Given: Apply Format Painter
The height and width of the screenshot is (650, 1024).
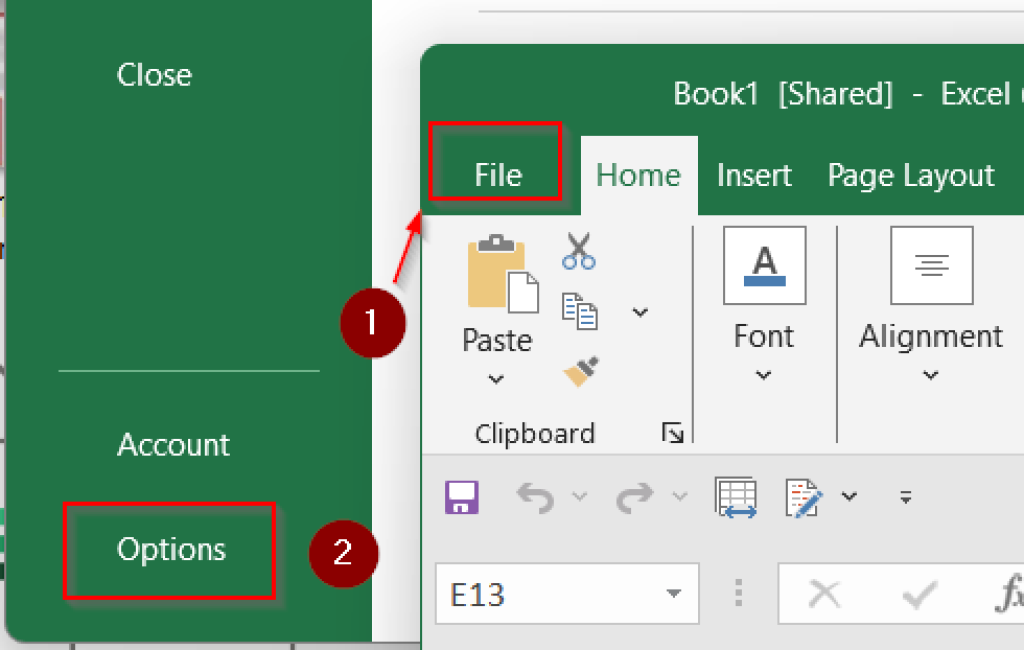Looking at the screenshot, I should 578,370.
